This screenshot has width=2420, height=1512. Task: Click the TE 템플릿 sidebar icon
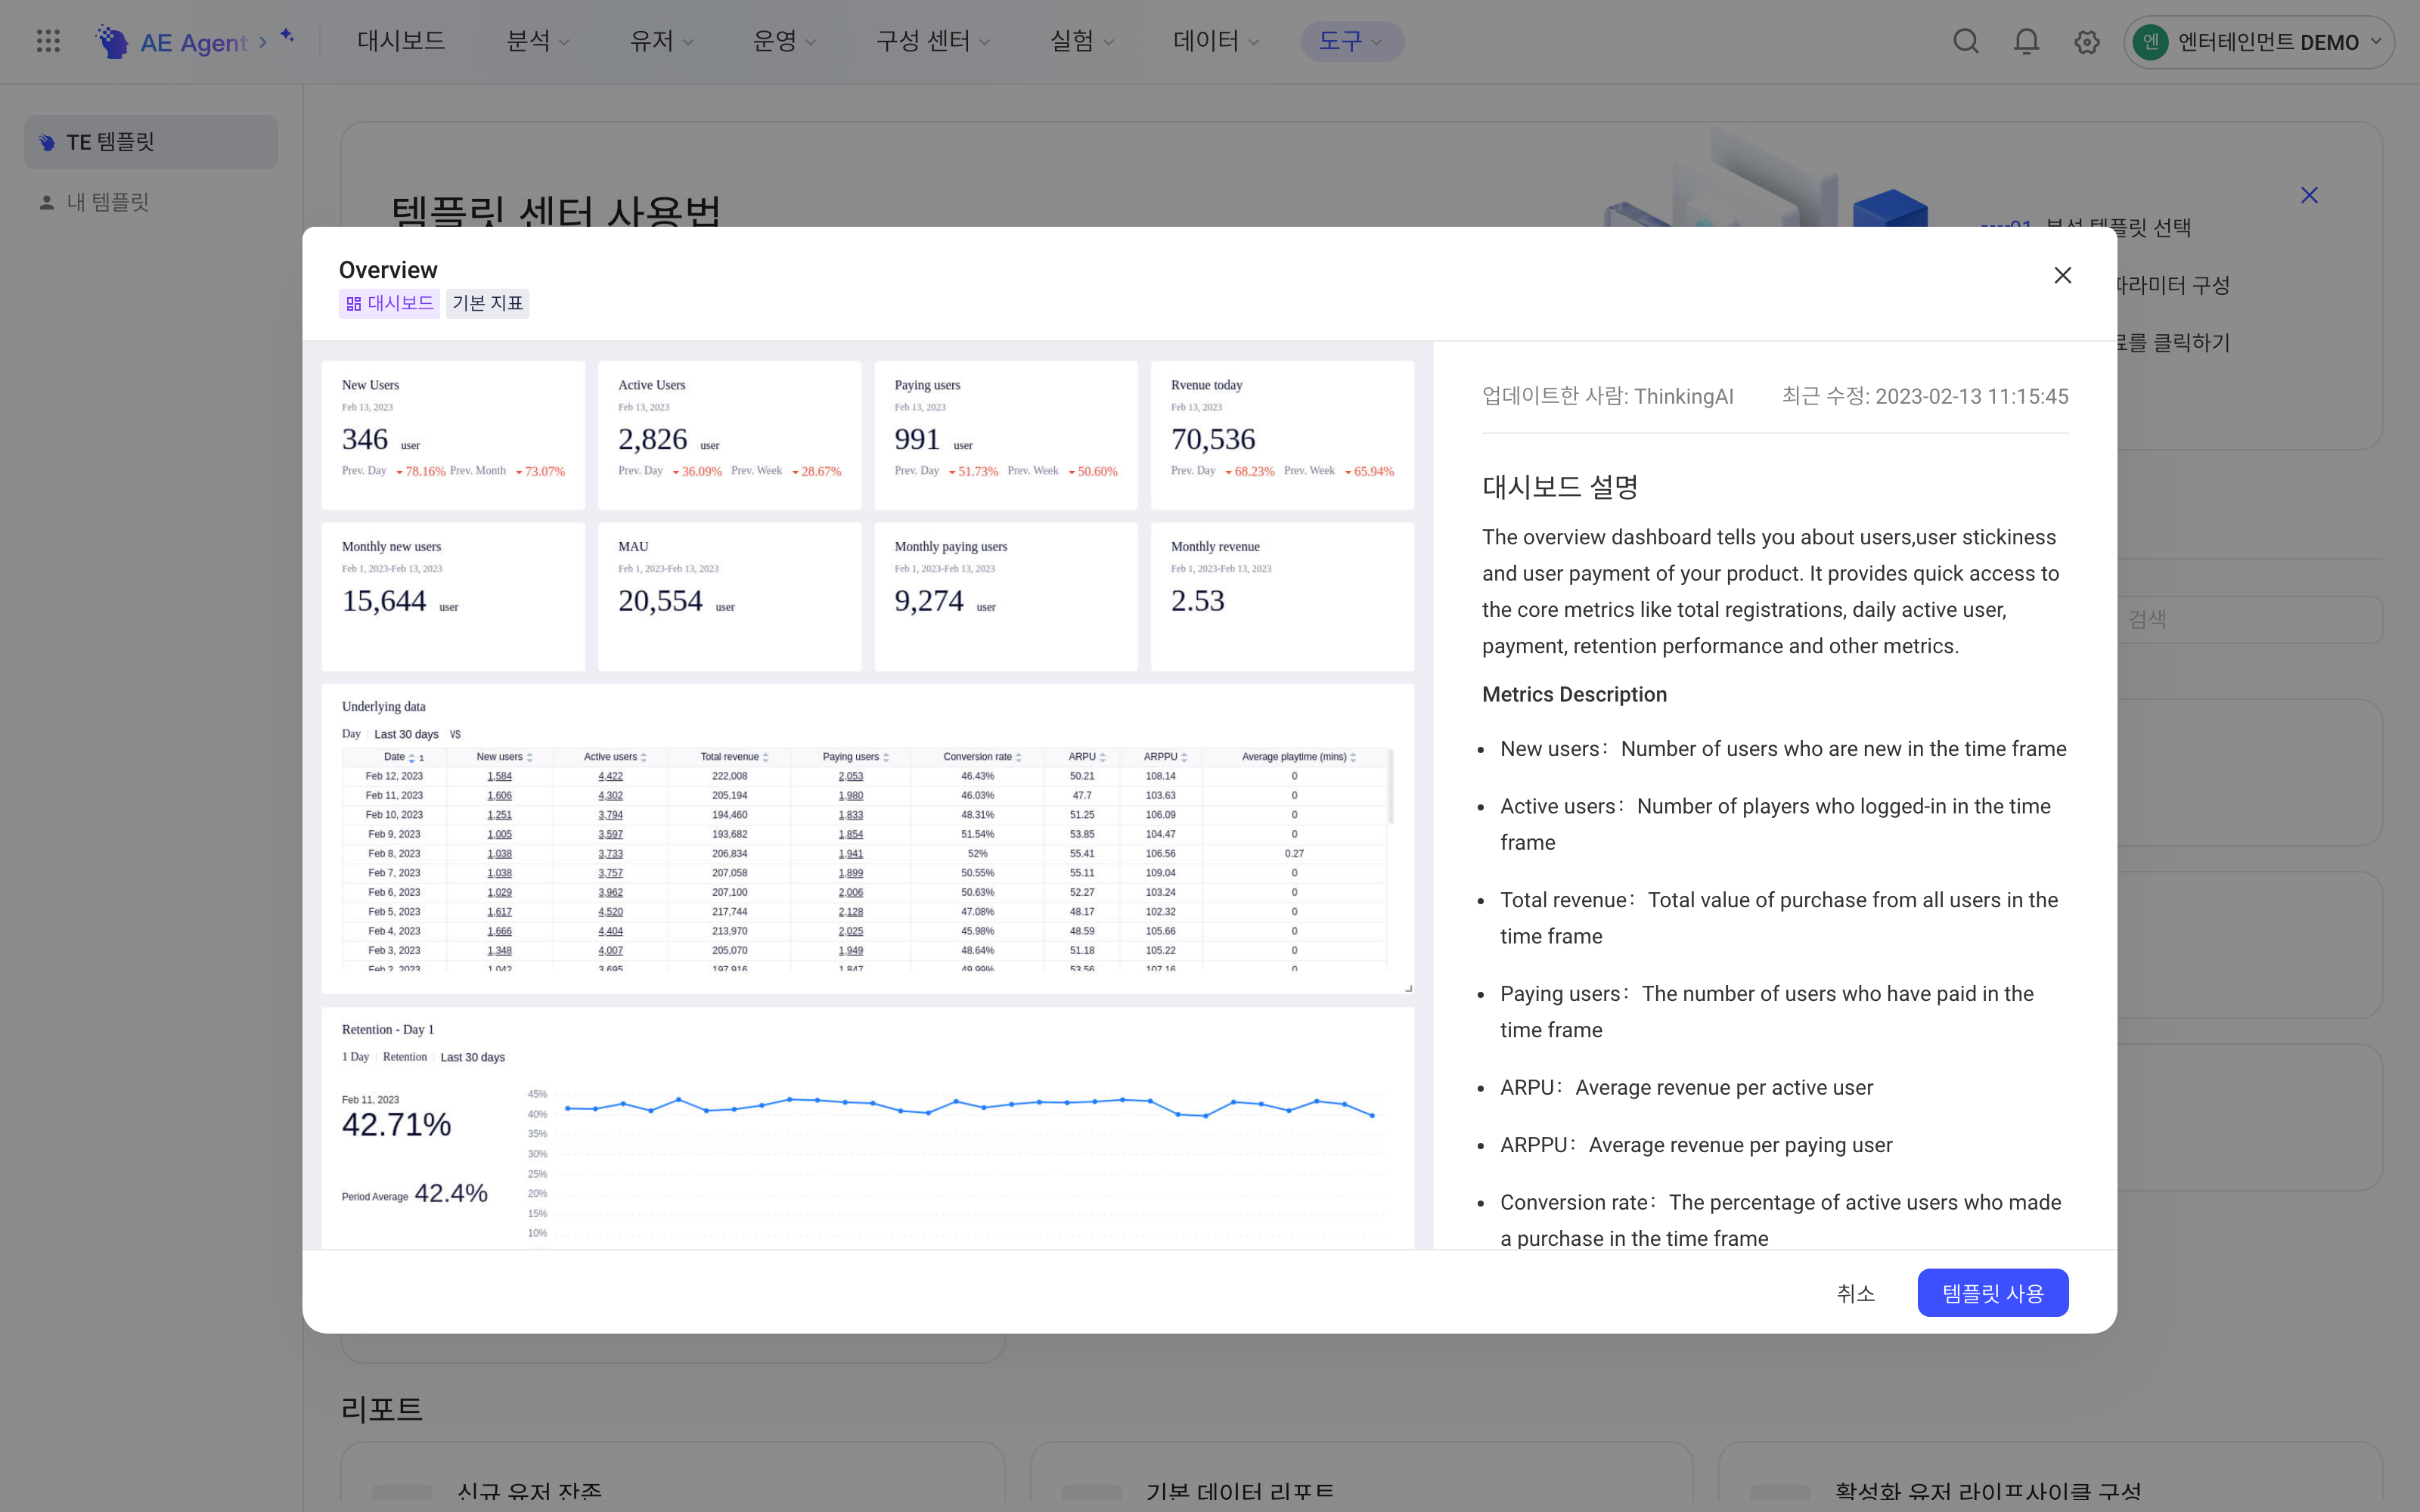click(x=46, y=142)
